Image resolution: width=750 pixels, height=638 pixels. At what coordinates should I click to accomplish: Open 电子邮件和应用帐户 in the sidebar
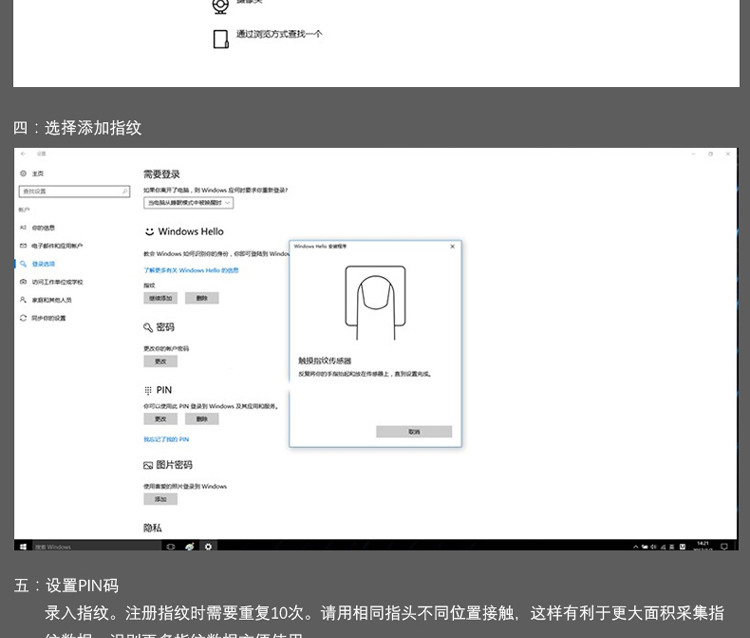tap(57, 246)
